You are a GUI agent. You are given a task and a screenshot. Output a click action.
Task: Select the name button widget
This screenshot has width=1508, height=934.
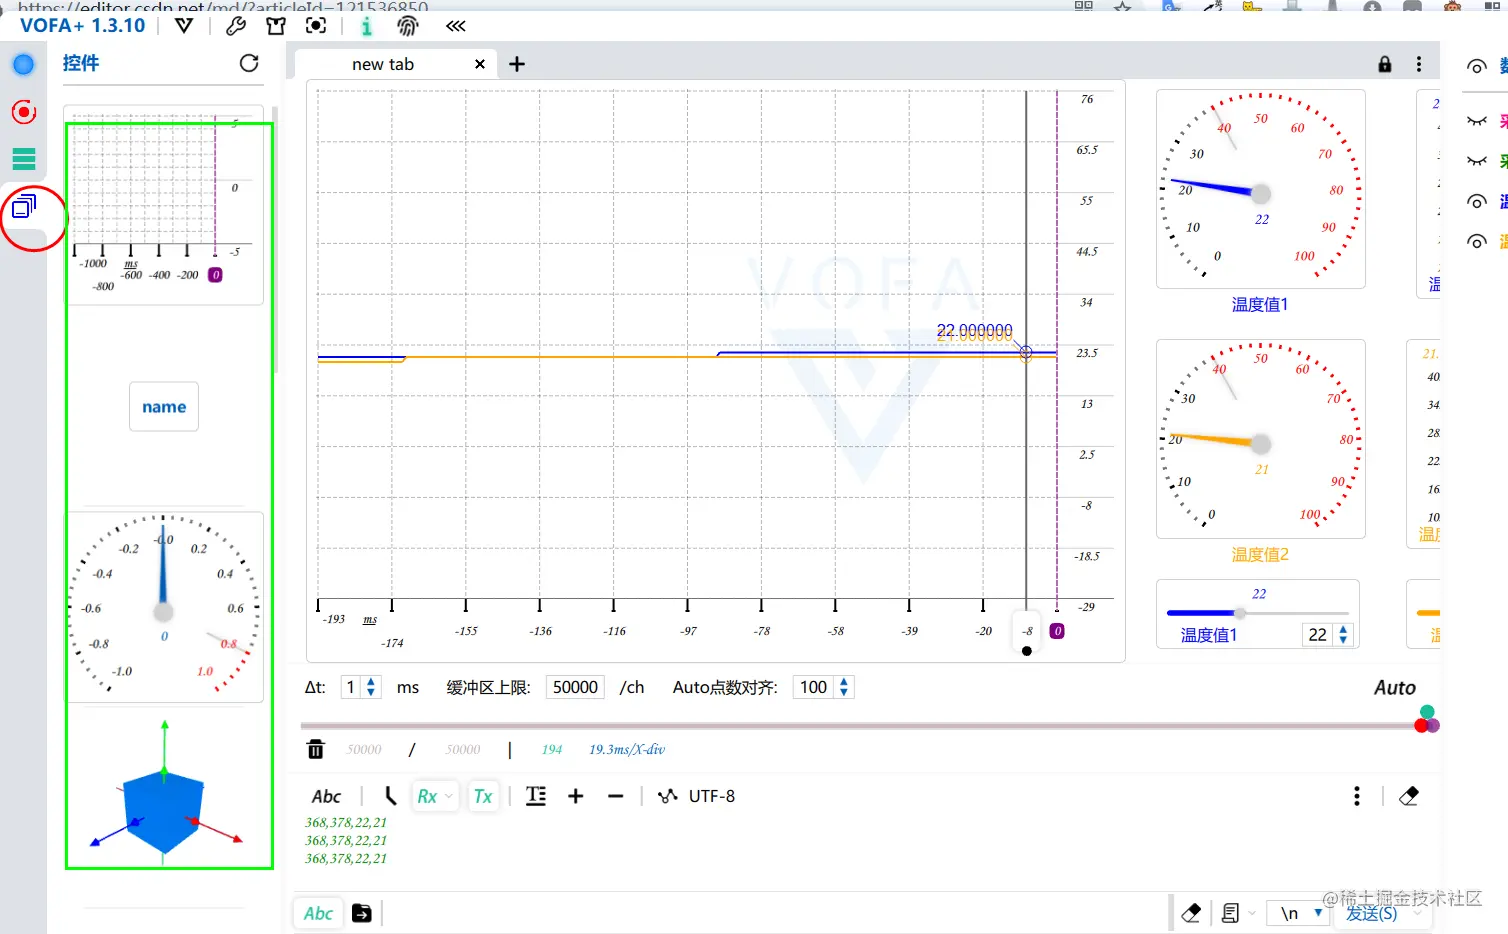[164, 407]
